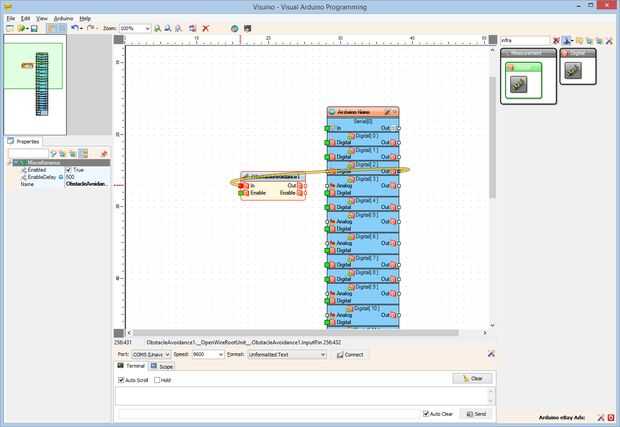Select the EnableDelay property value 500
This screenshot has height=427, width=620.
(87, 177)
